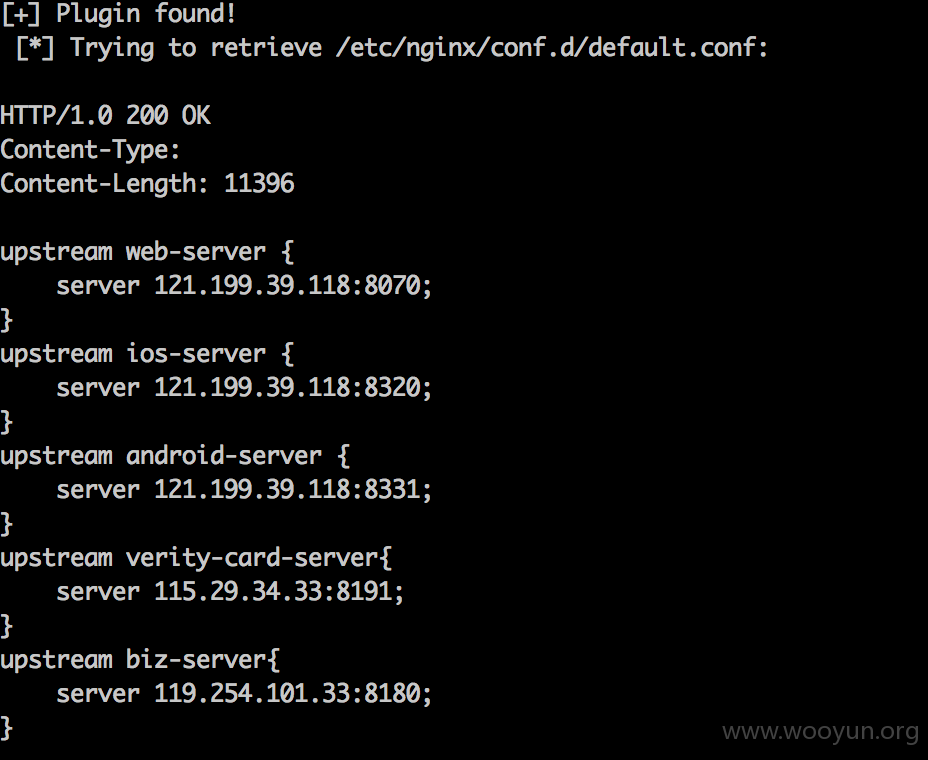Click the Content-Length value 11396
Image resolution: width=928 pixels, height=760 pixels.
pos(259,183)
